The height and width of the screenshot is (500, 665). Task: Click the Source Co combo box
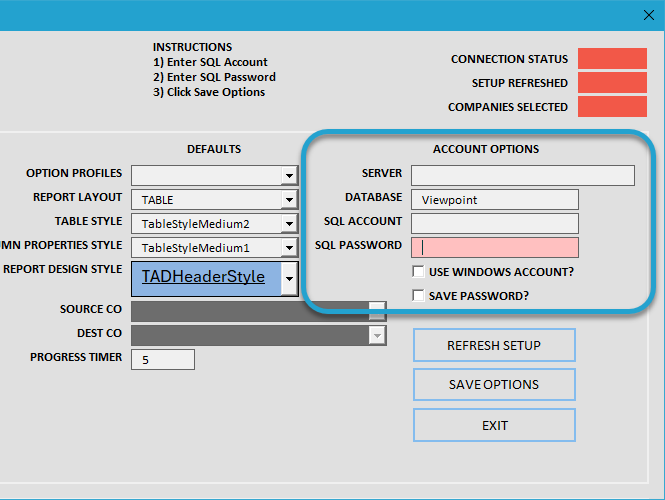pos(259,312)
